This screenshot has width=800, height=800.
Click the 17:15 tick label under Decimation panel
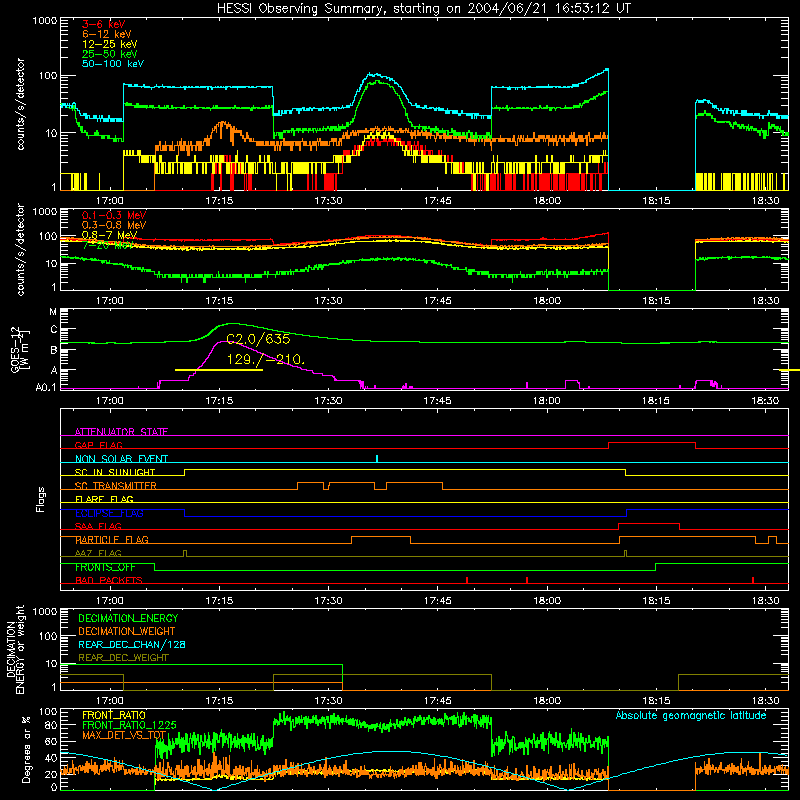[x=219, y=700]
